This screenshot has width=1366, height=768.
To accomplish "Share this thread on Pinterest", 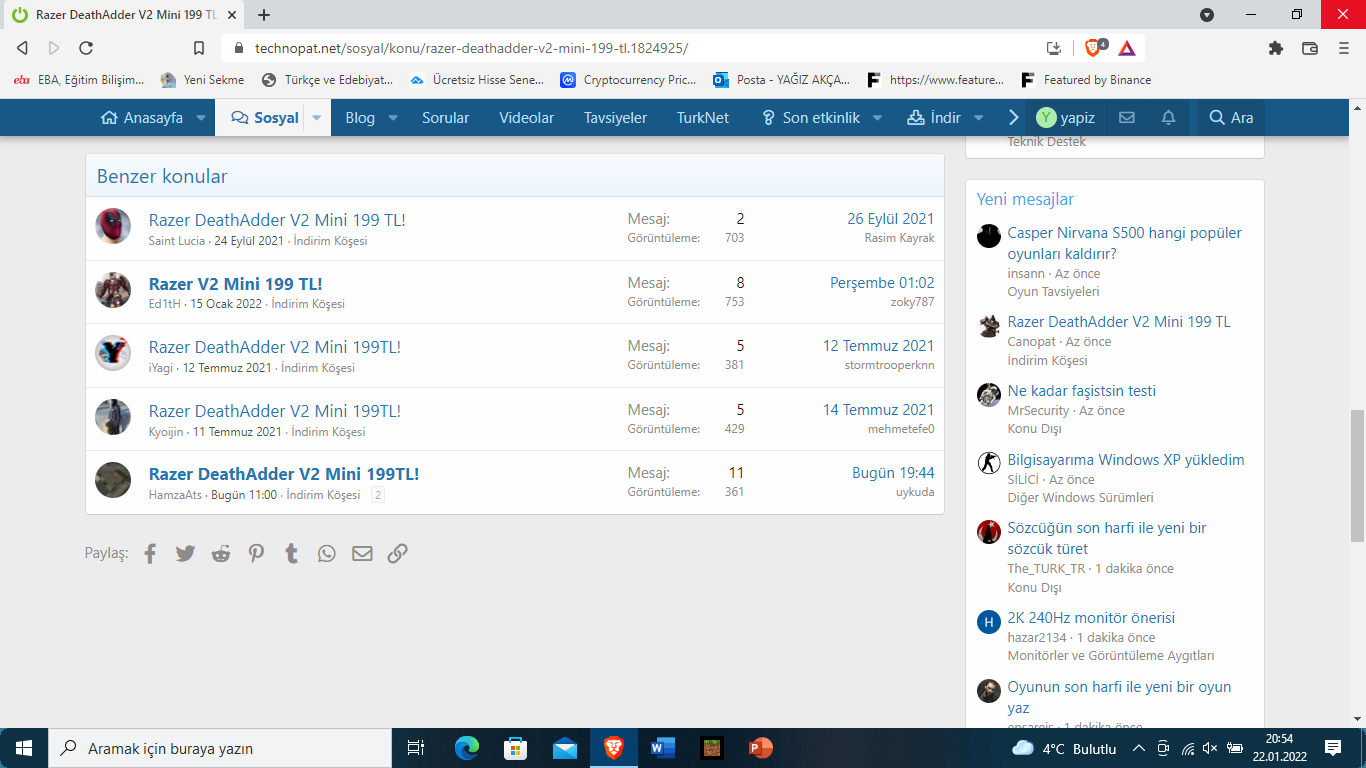I will (x=257, y=553).
